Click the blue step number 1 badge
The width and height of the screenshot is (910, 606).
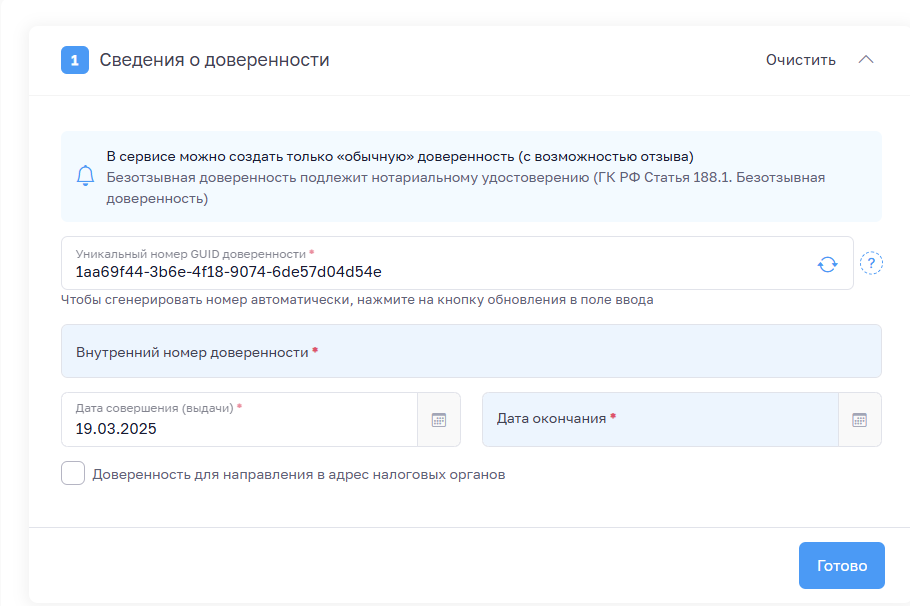pos(75,60)
